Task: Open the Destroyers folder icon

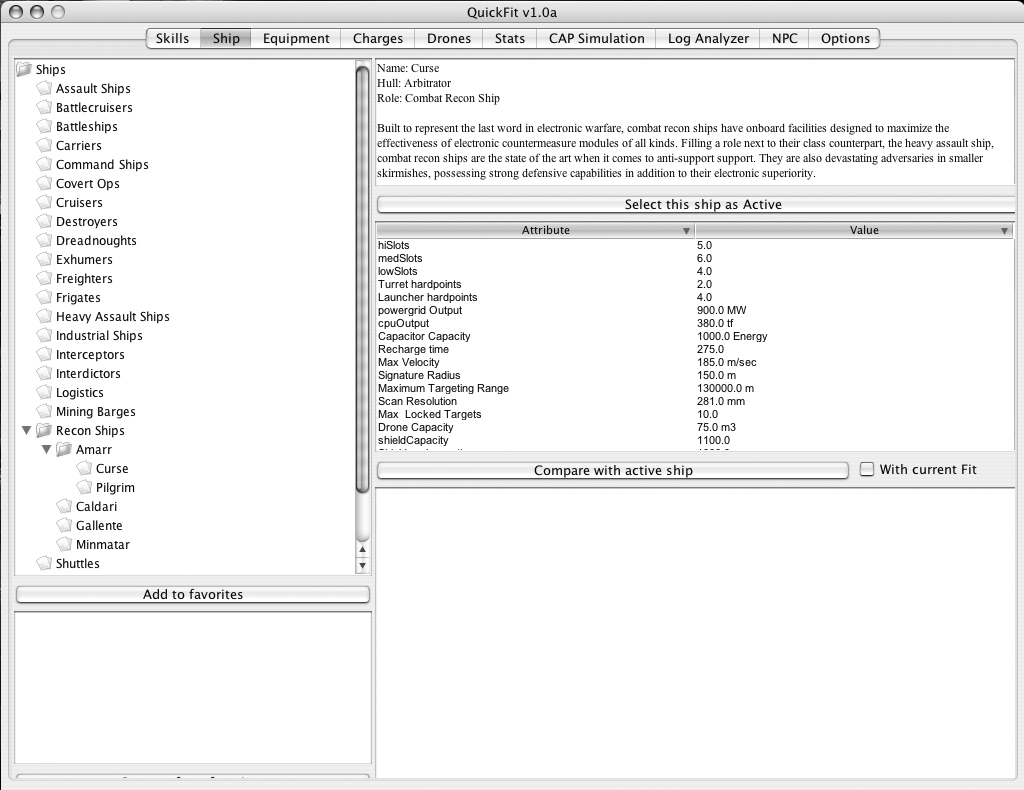Action: 44,221
